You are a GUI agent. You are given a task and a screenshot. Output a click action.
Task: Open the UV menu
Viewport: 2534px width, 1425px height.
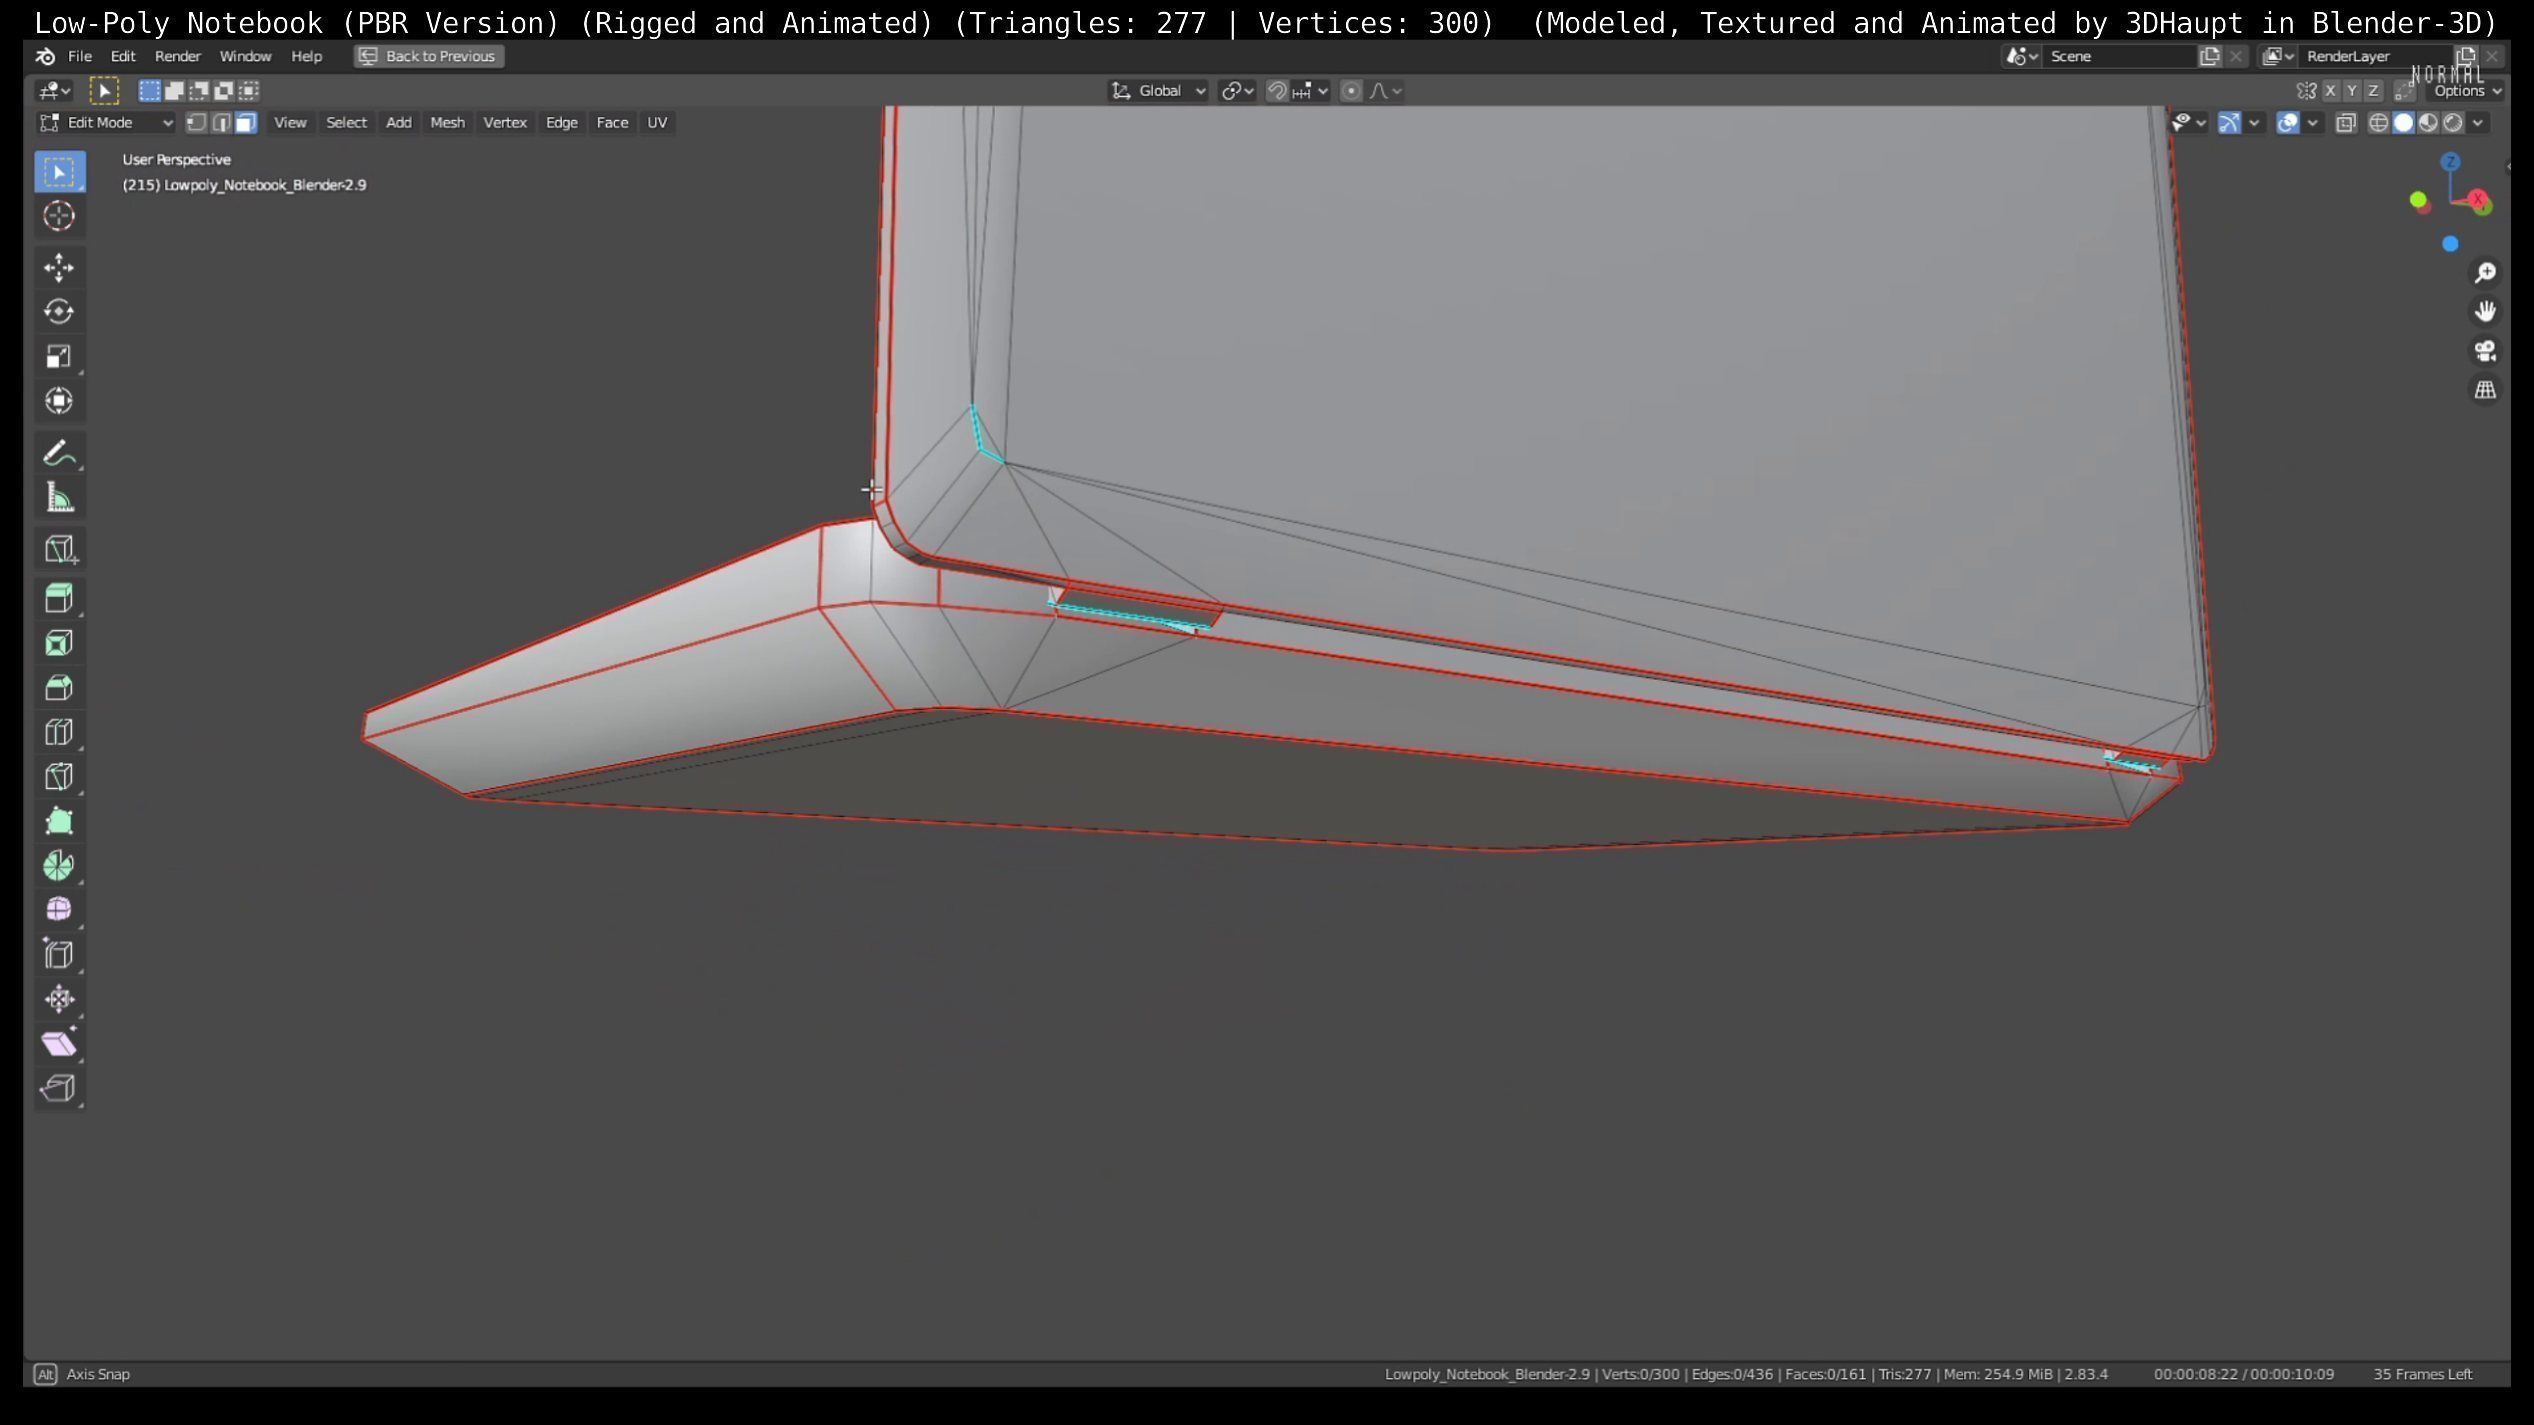[x=656, y=123]
